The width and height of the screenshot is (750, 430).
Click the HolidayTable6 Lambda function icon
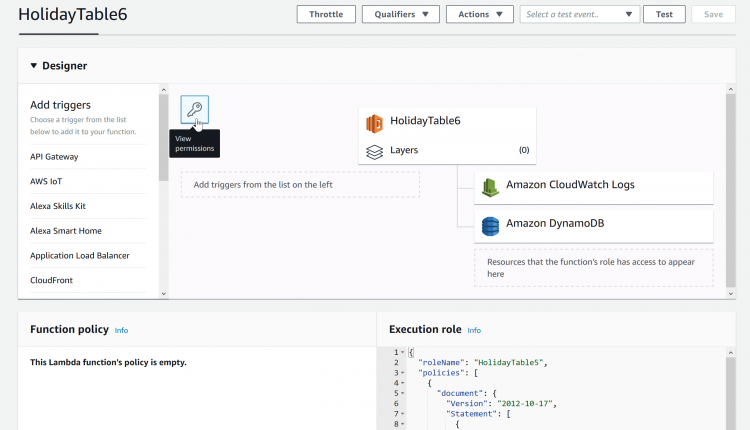pos(374,122)
